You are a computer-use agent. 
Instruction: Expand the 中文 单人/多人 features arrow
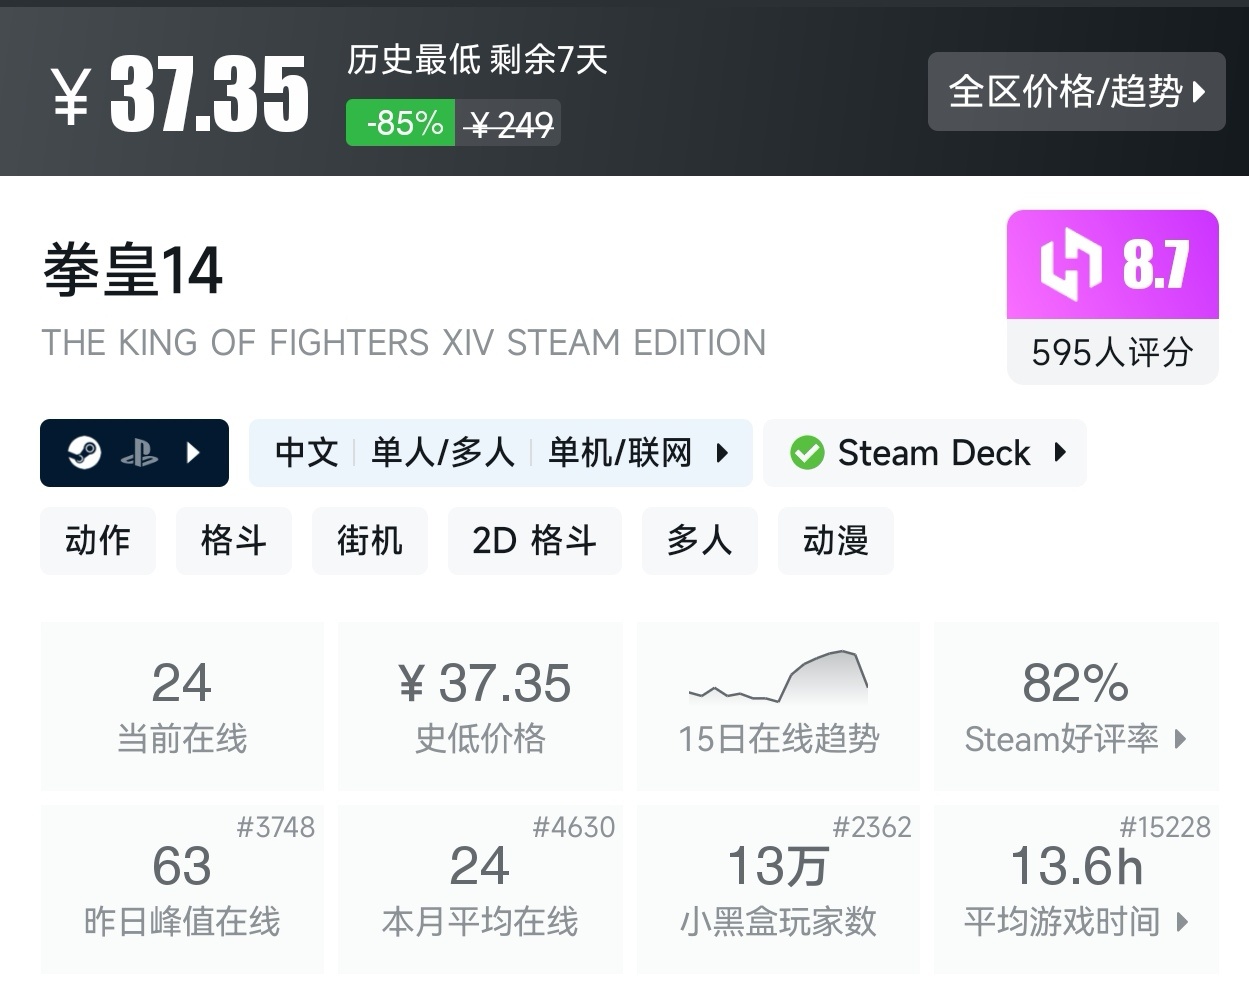click(x=722, y=453)
